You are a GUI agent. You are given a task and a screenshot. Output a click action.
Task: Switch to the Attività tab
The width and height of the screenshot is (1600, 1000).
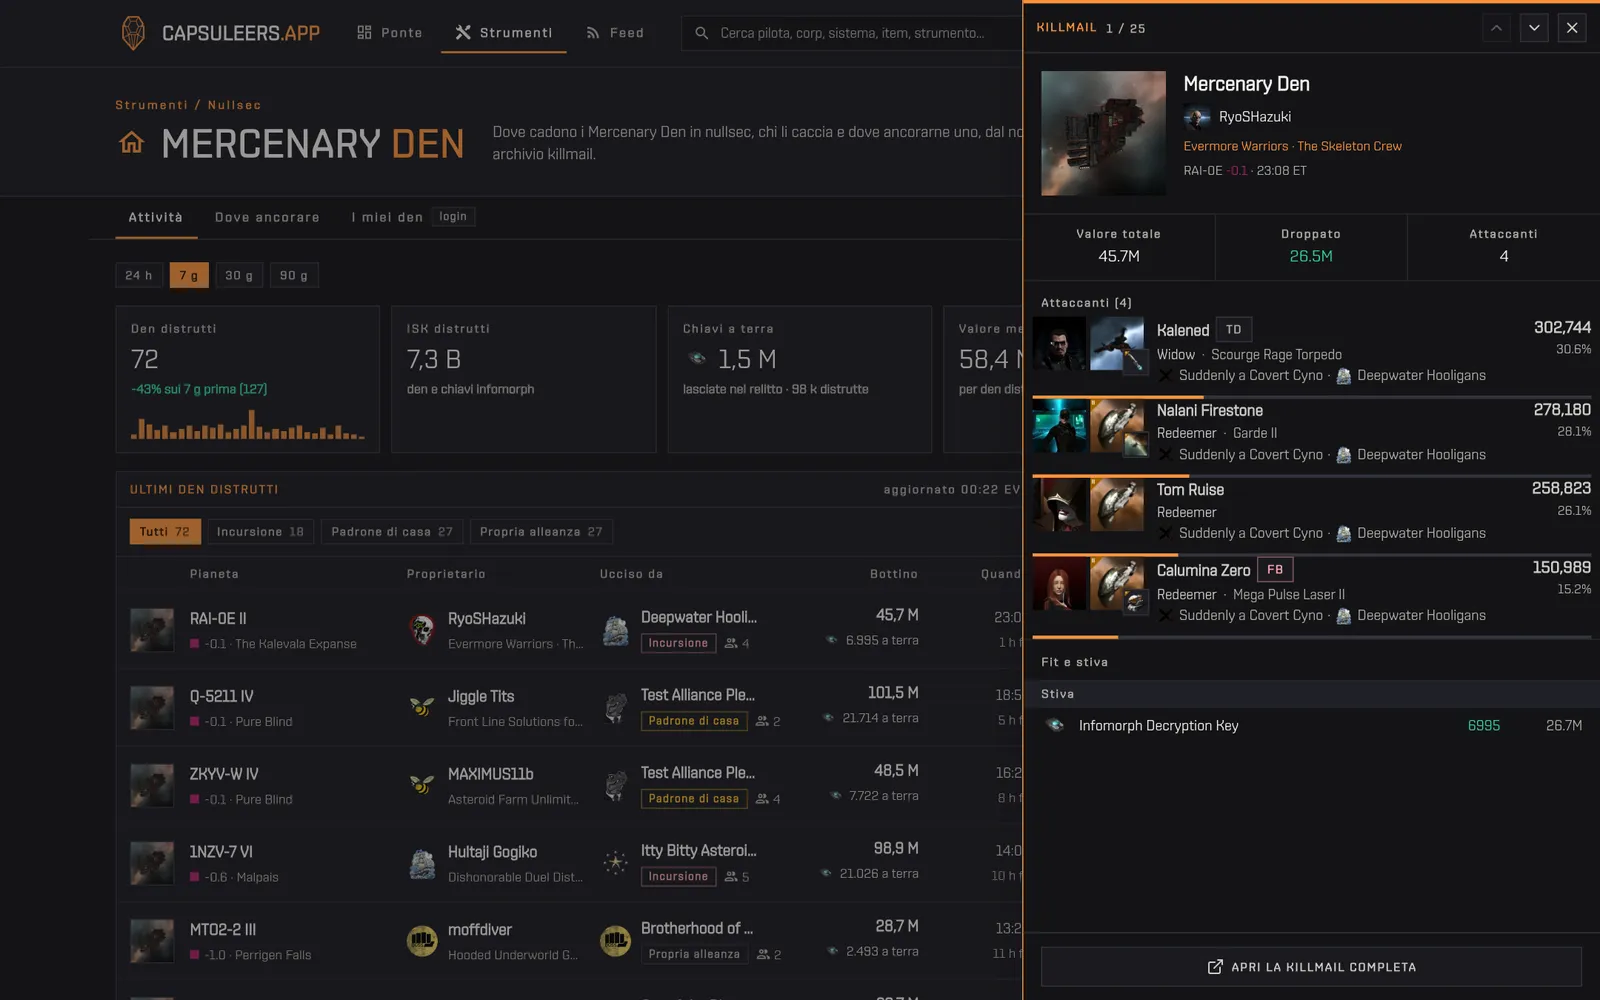156,217
